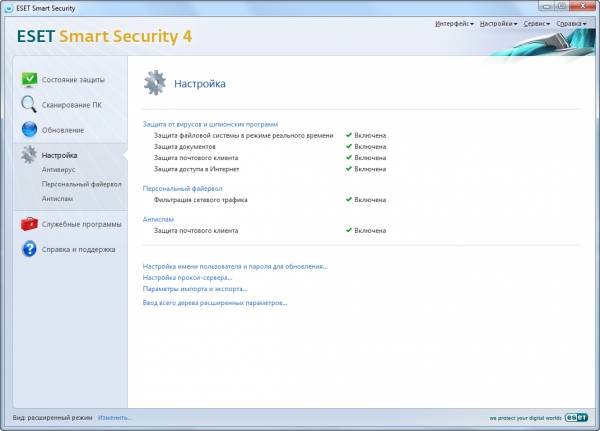The width and height of the screenshot is (600, 431).
Task: Click the Вид: расширенный режим status text
Action: point(52,418)
